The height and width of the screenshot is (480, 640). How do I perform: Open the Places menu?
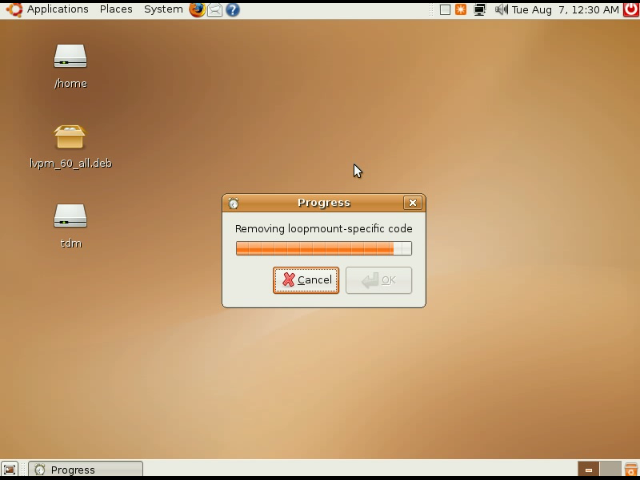[x=116, y=9]
